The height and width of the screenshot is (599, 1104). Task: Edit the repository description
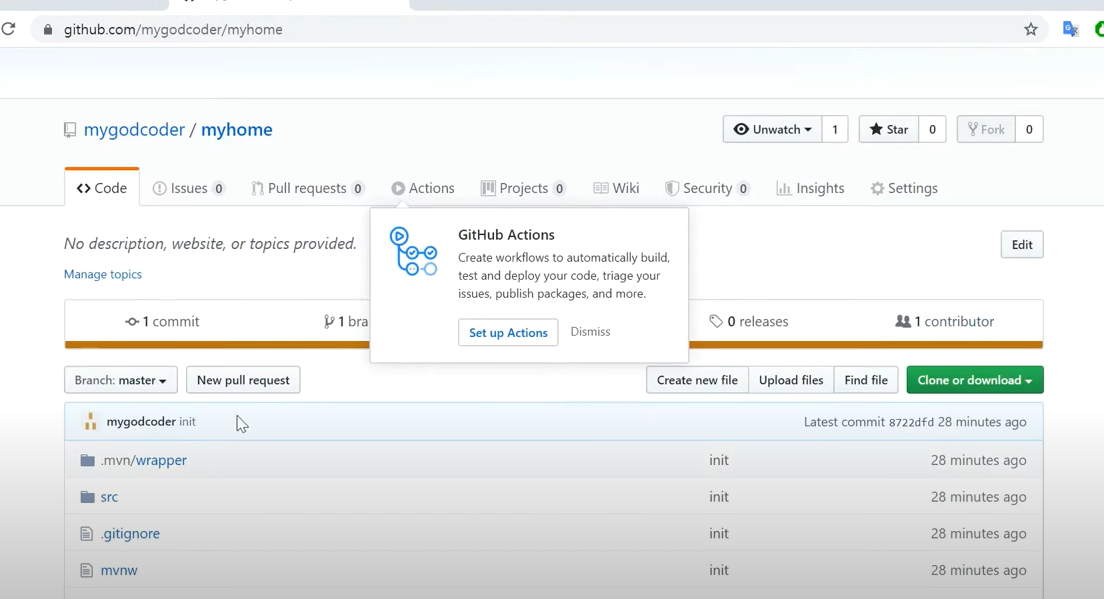(1022, 244)
